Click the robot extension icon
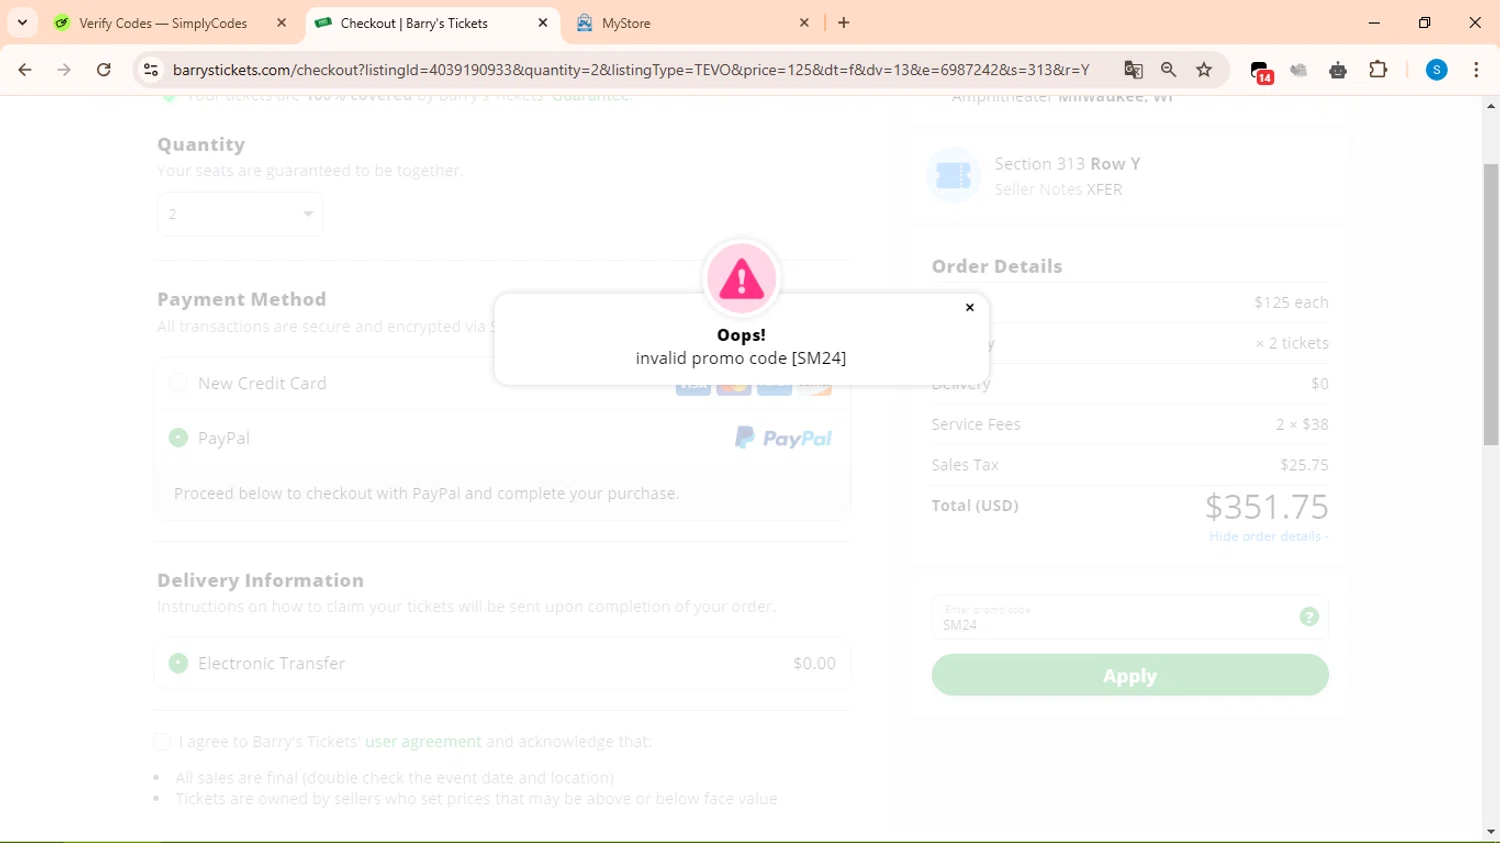The width and height of the screenshot is (1500, 843). click(x=1338, y=70)
